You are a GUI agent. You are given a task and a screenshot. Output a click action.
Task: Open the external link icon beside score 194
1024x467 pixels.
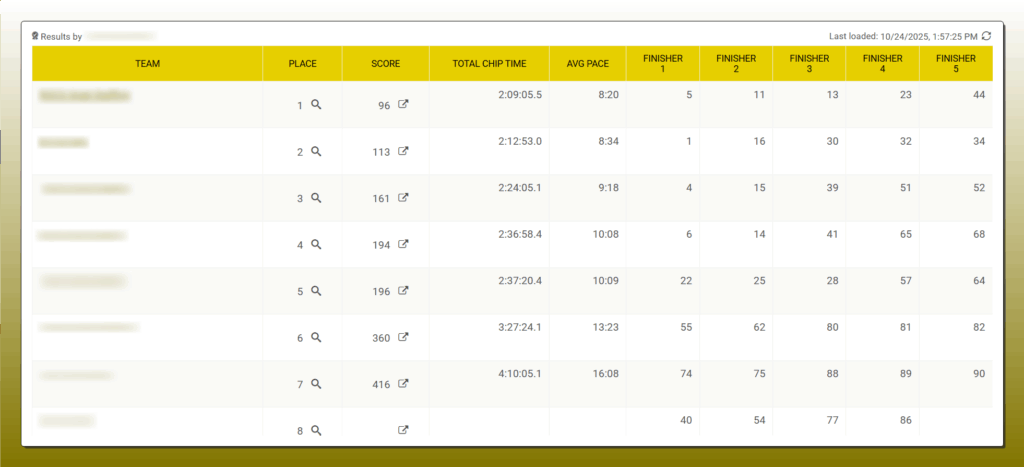click(x=403, y=244)
